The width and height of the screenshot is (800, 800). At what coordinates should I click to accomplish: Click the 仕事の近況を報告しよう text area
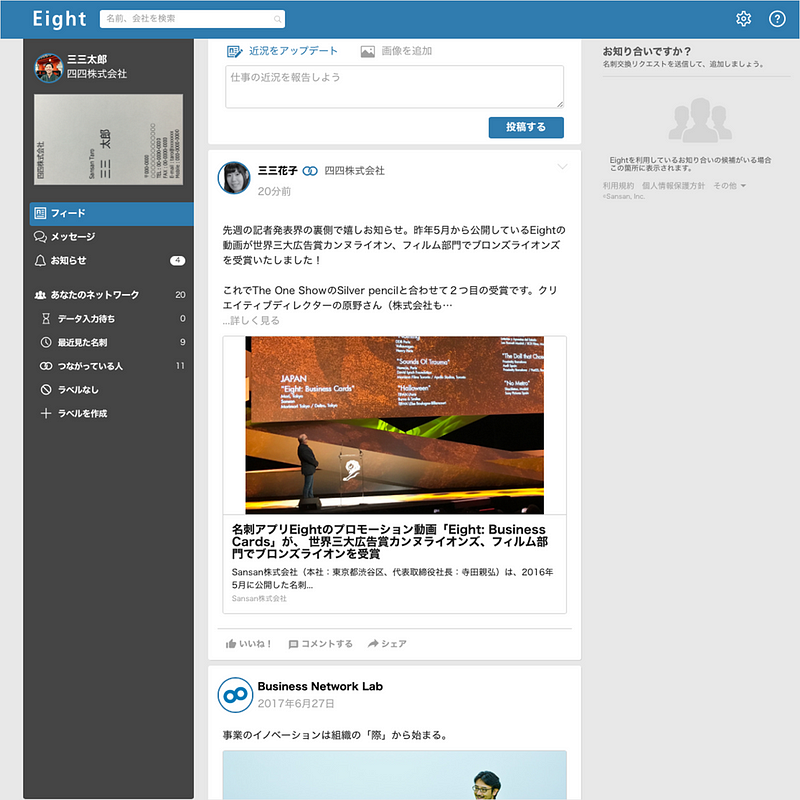394,87
